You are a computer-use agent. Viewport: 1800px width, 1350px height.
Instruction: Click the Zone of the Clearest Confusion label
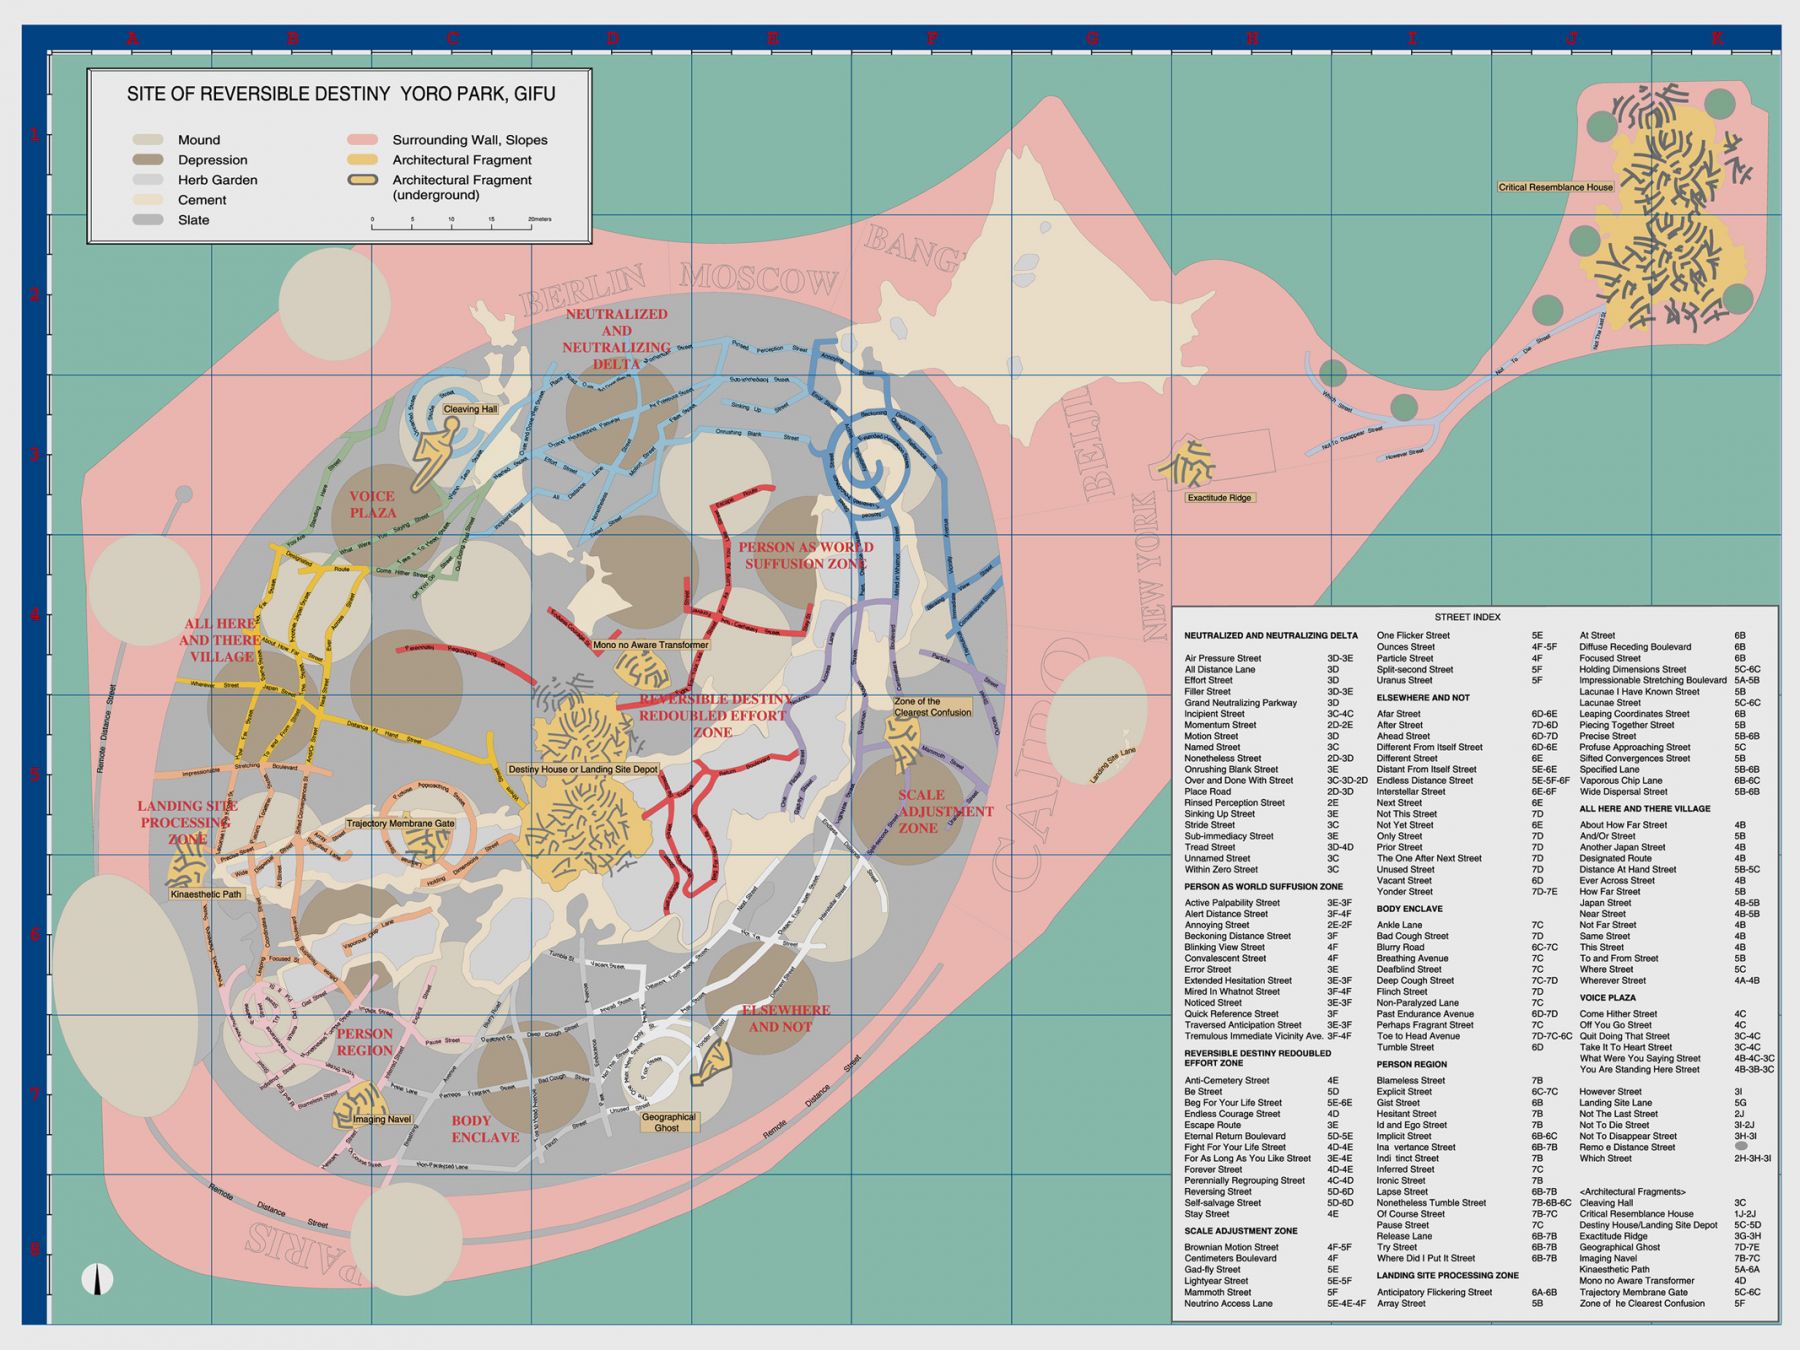[x=932, y=707]
